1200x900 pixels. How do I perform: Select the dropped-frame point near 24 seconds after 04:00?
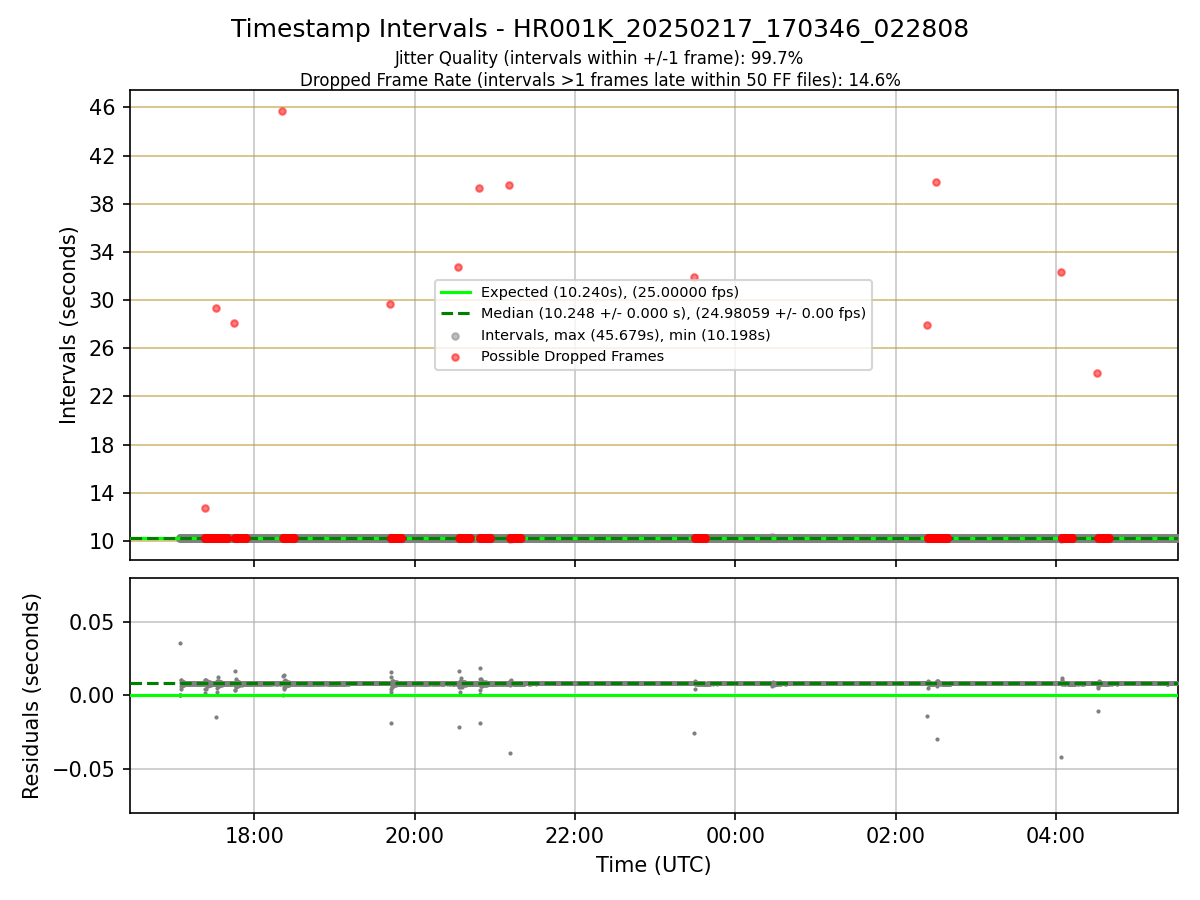1097,373
